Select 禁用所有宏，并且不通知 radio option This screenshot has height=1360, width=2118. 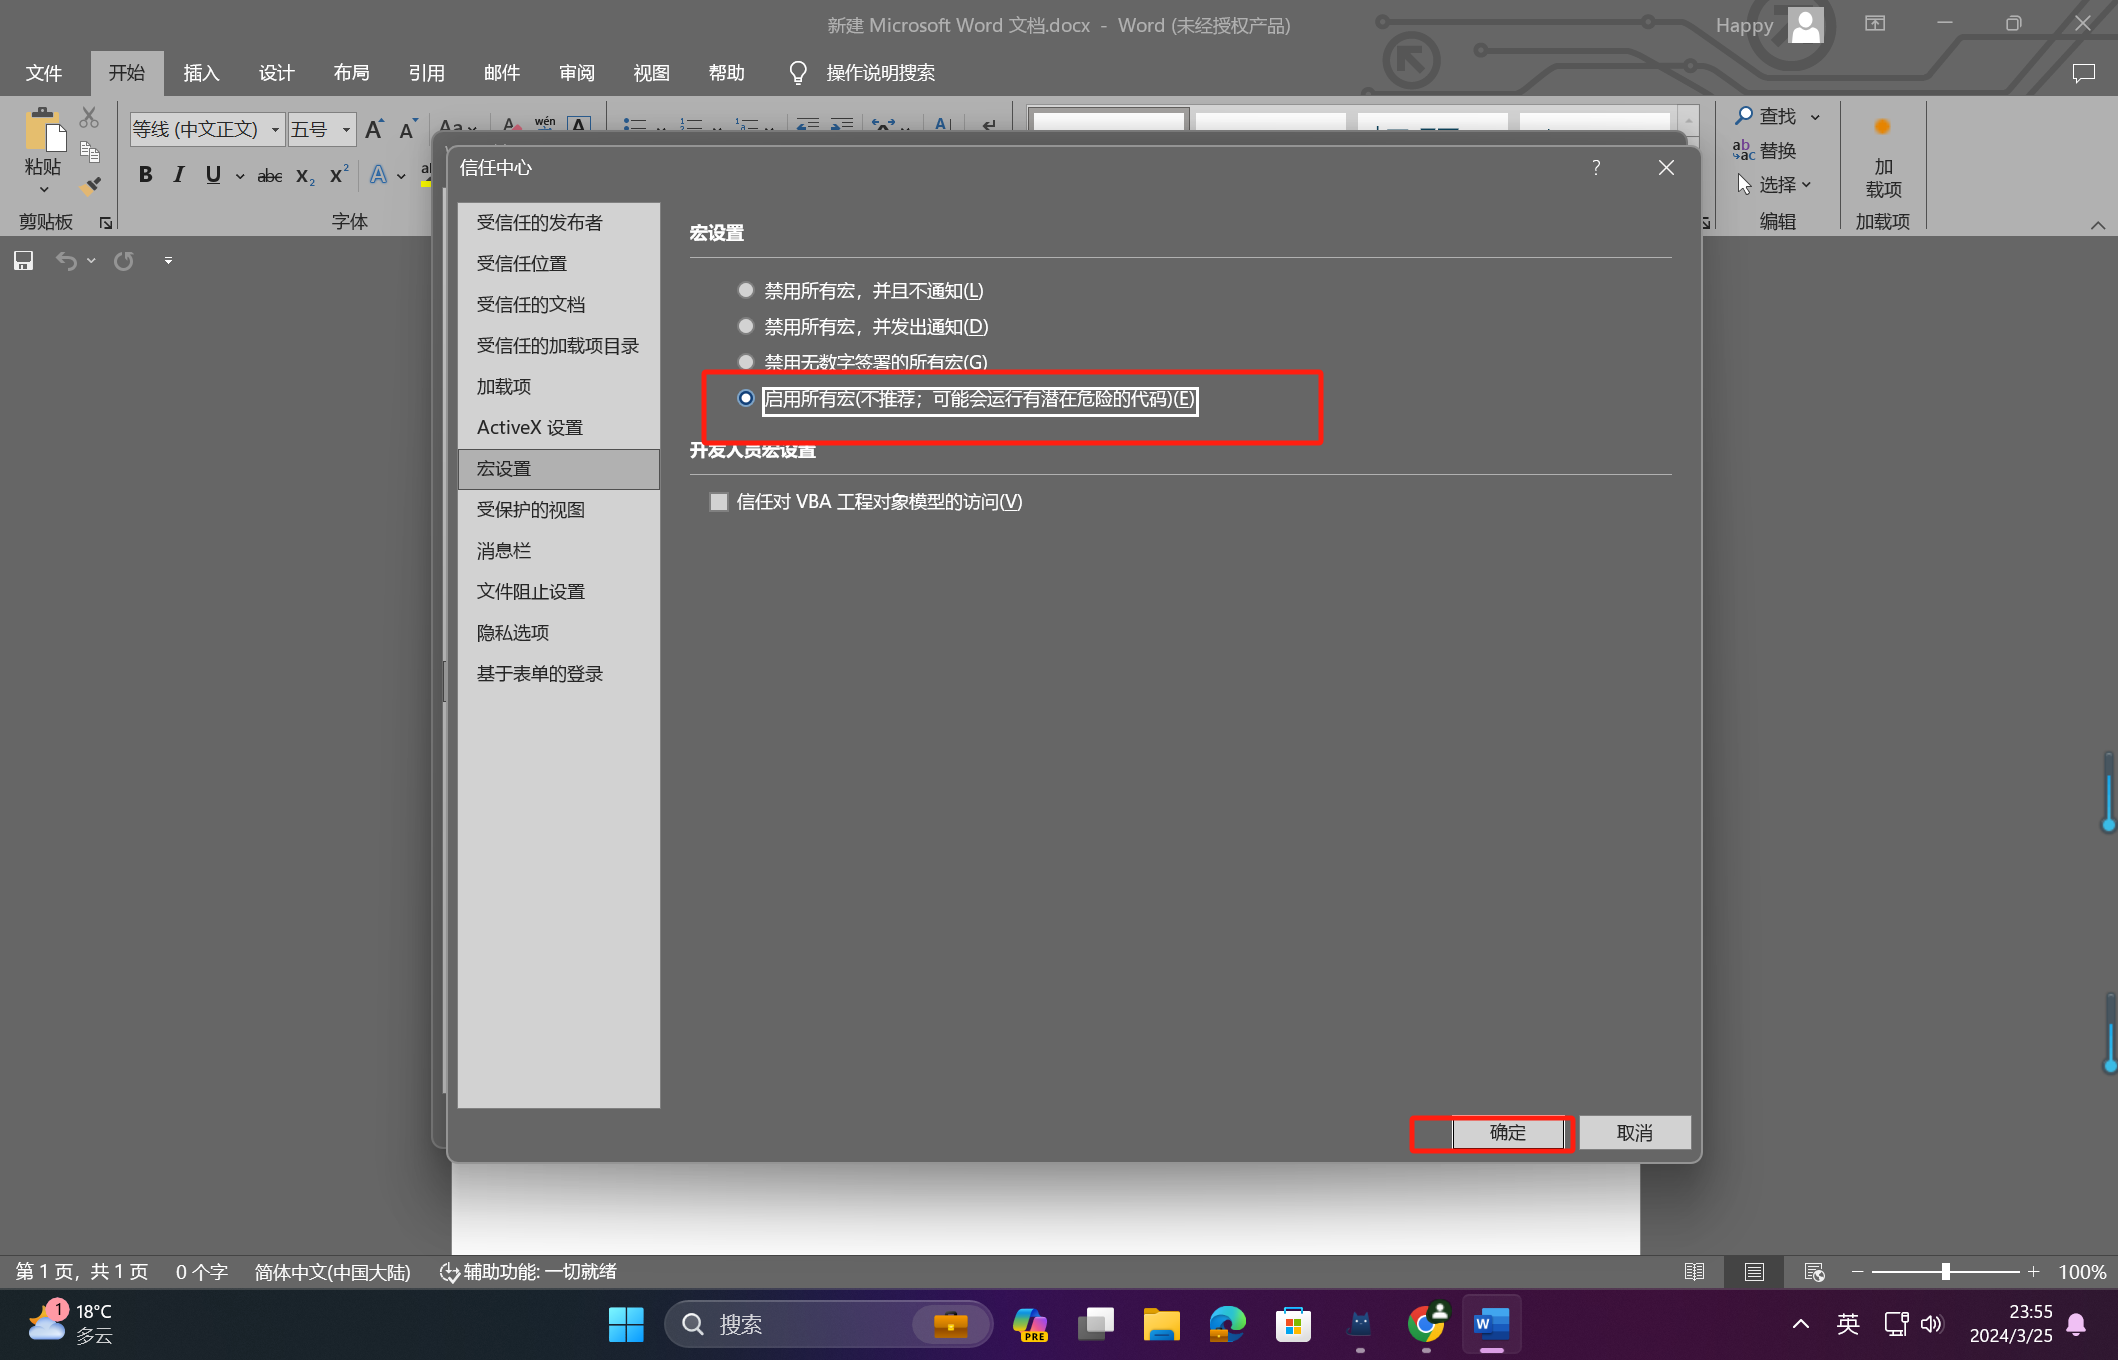[x=746, y=290]
